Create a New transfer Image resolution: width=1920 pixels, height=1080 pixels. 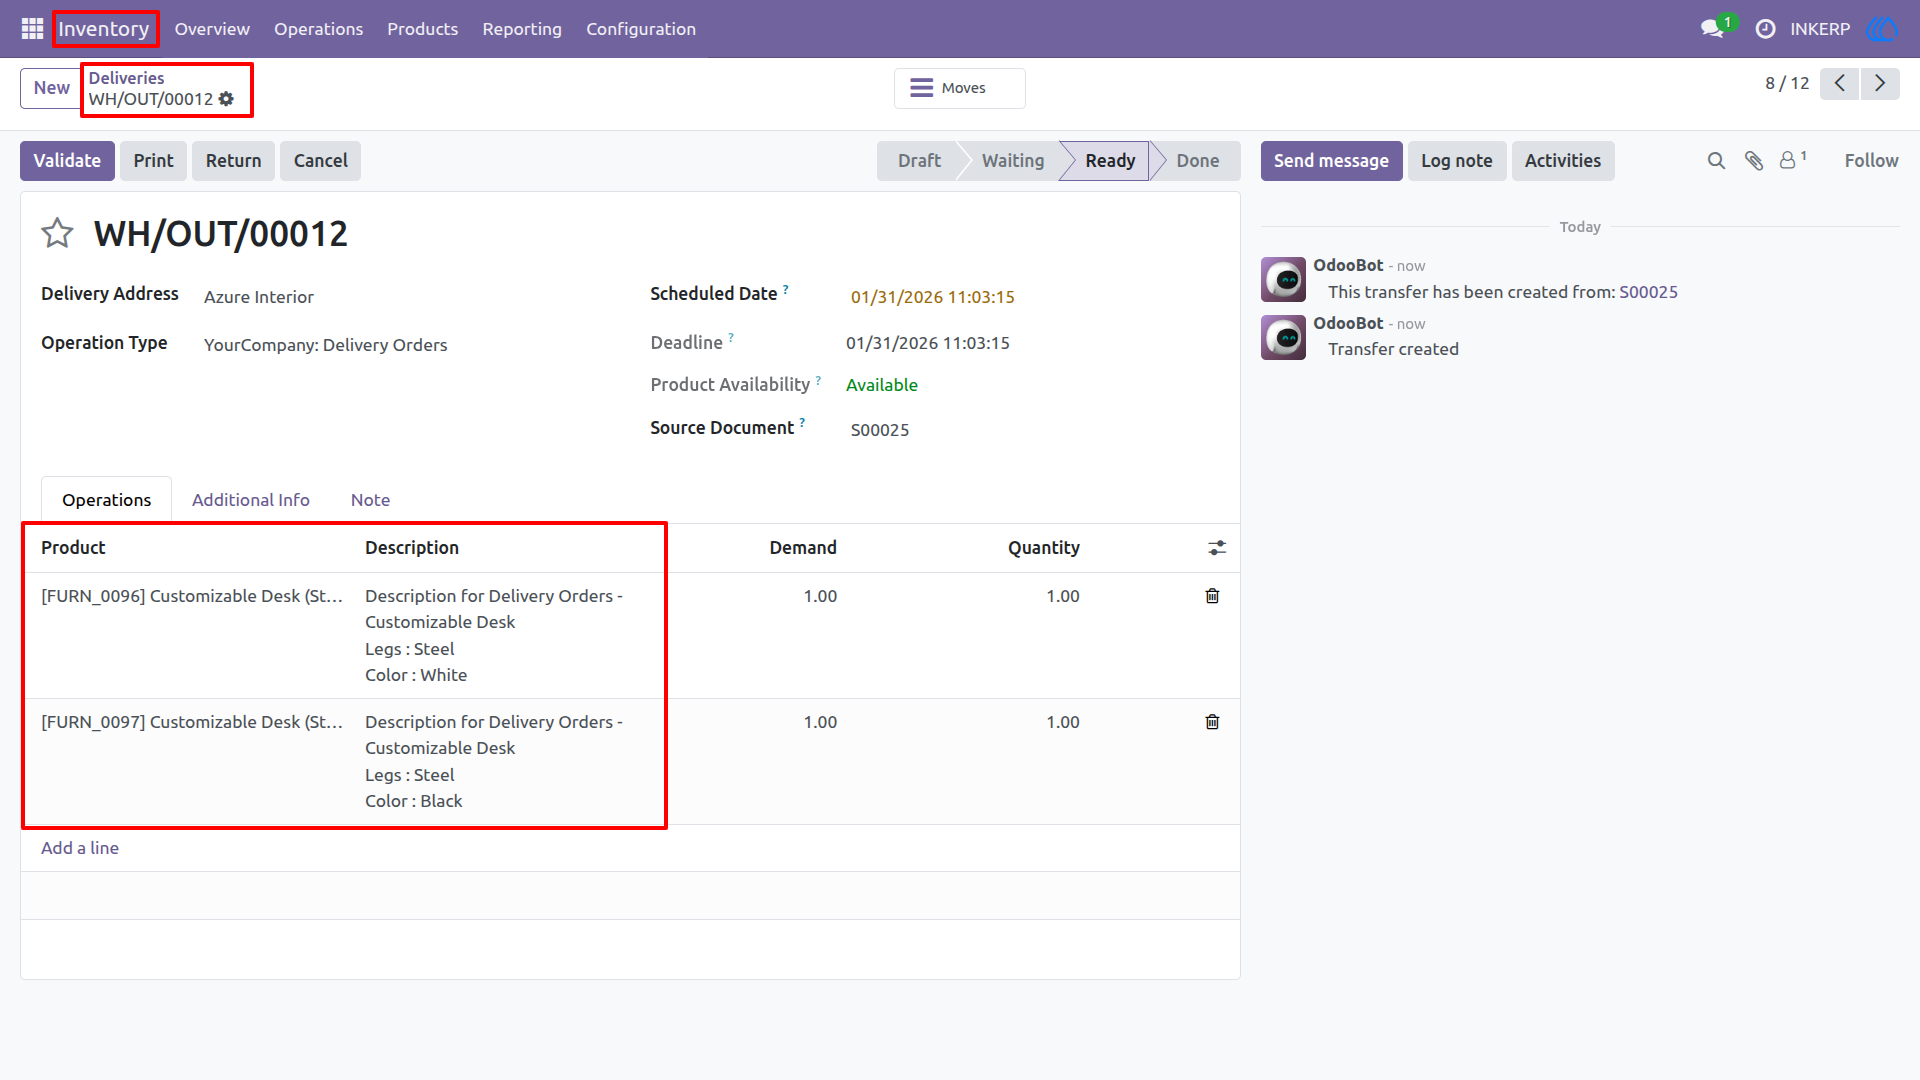pyautogui.click(x=51, y=88)
